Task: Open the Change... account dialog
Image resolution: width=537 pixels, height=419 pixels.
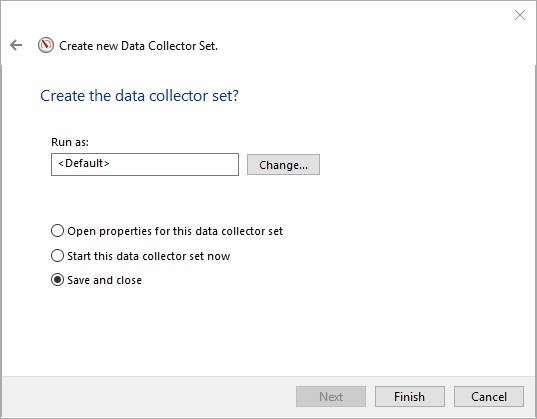Action: [283, 164]
